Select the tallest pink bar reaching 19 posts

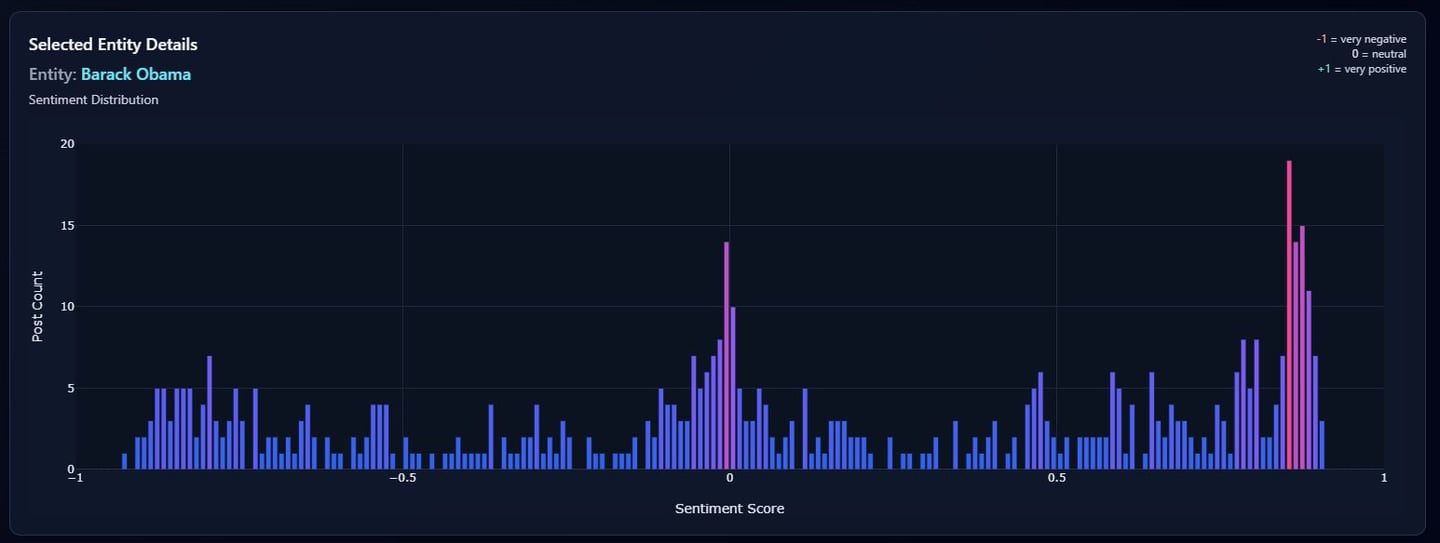coord(1290,315)
